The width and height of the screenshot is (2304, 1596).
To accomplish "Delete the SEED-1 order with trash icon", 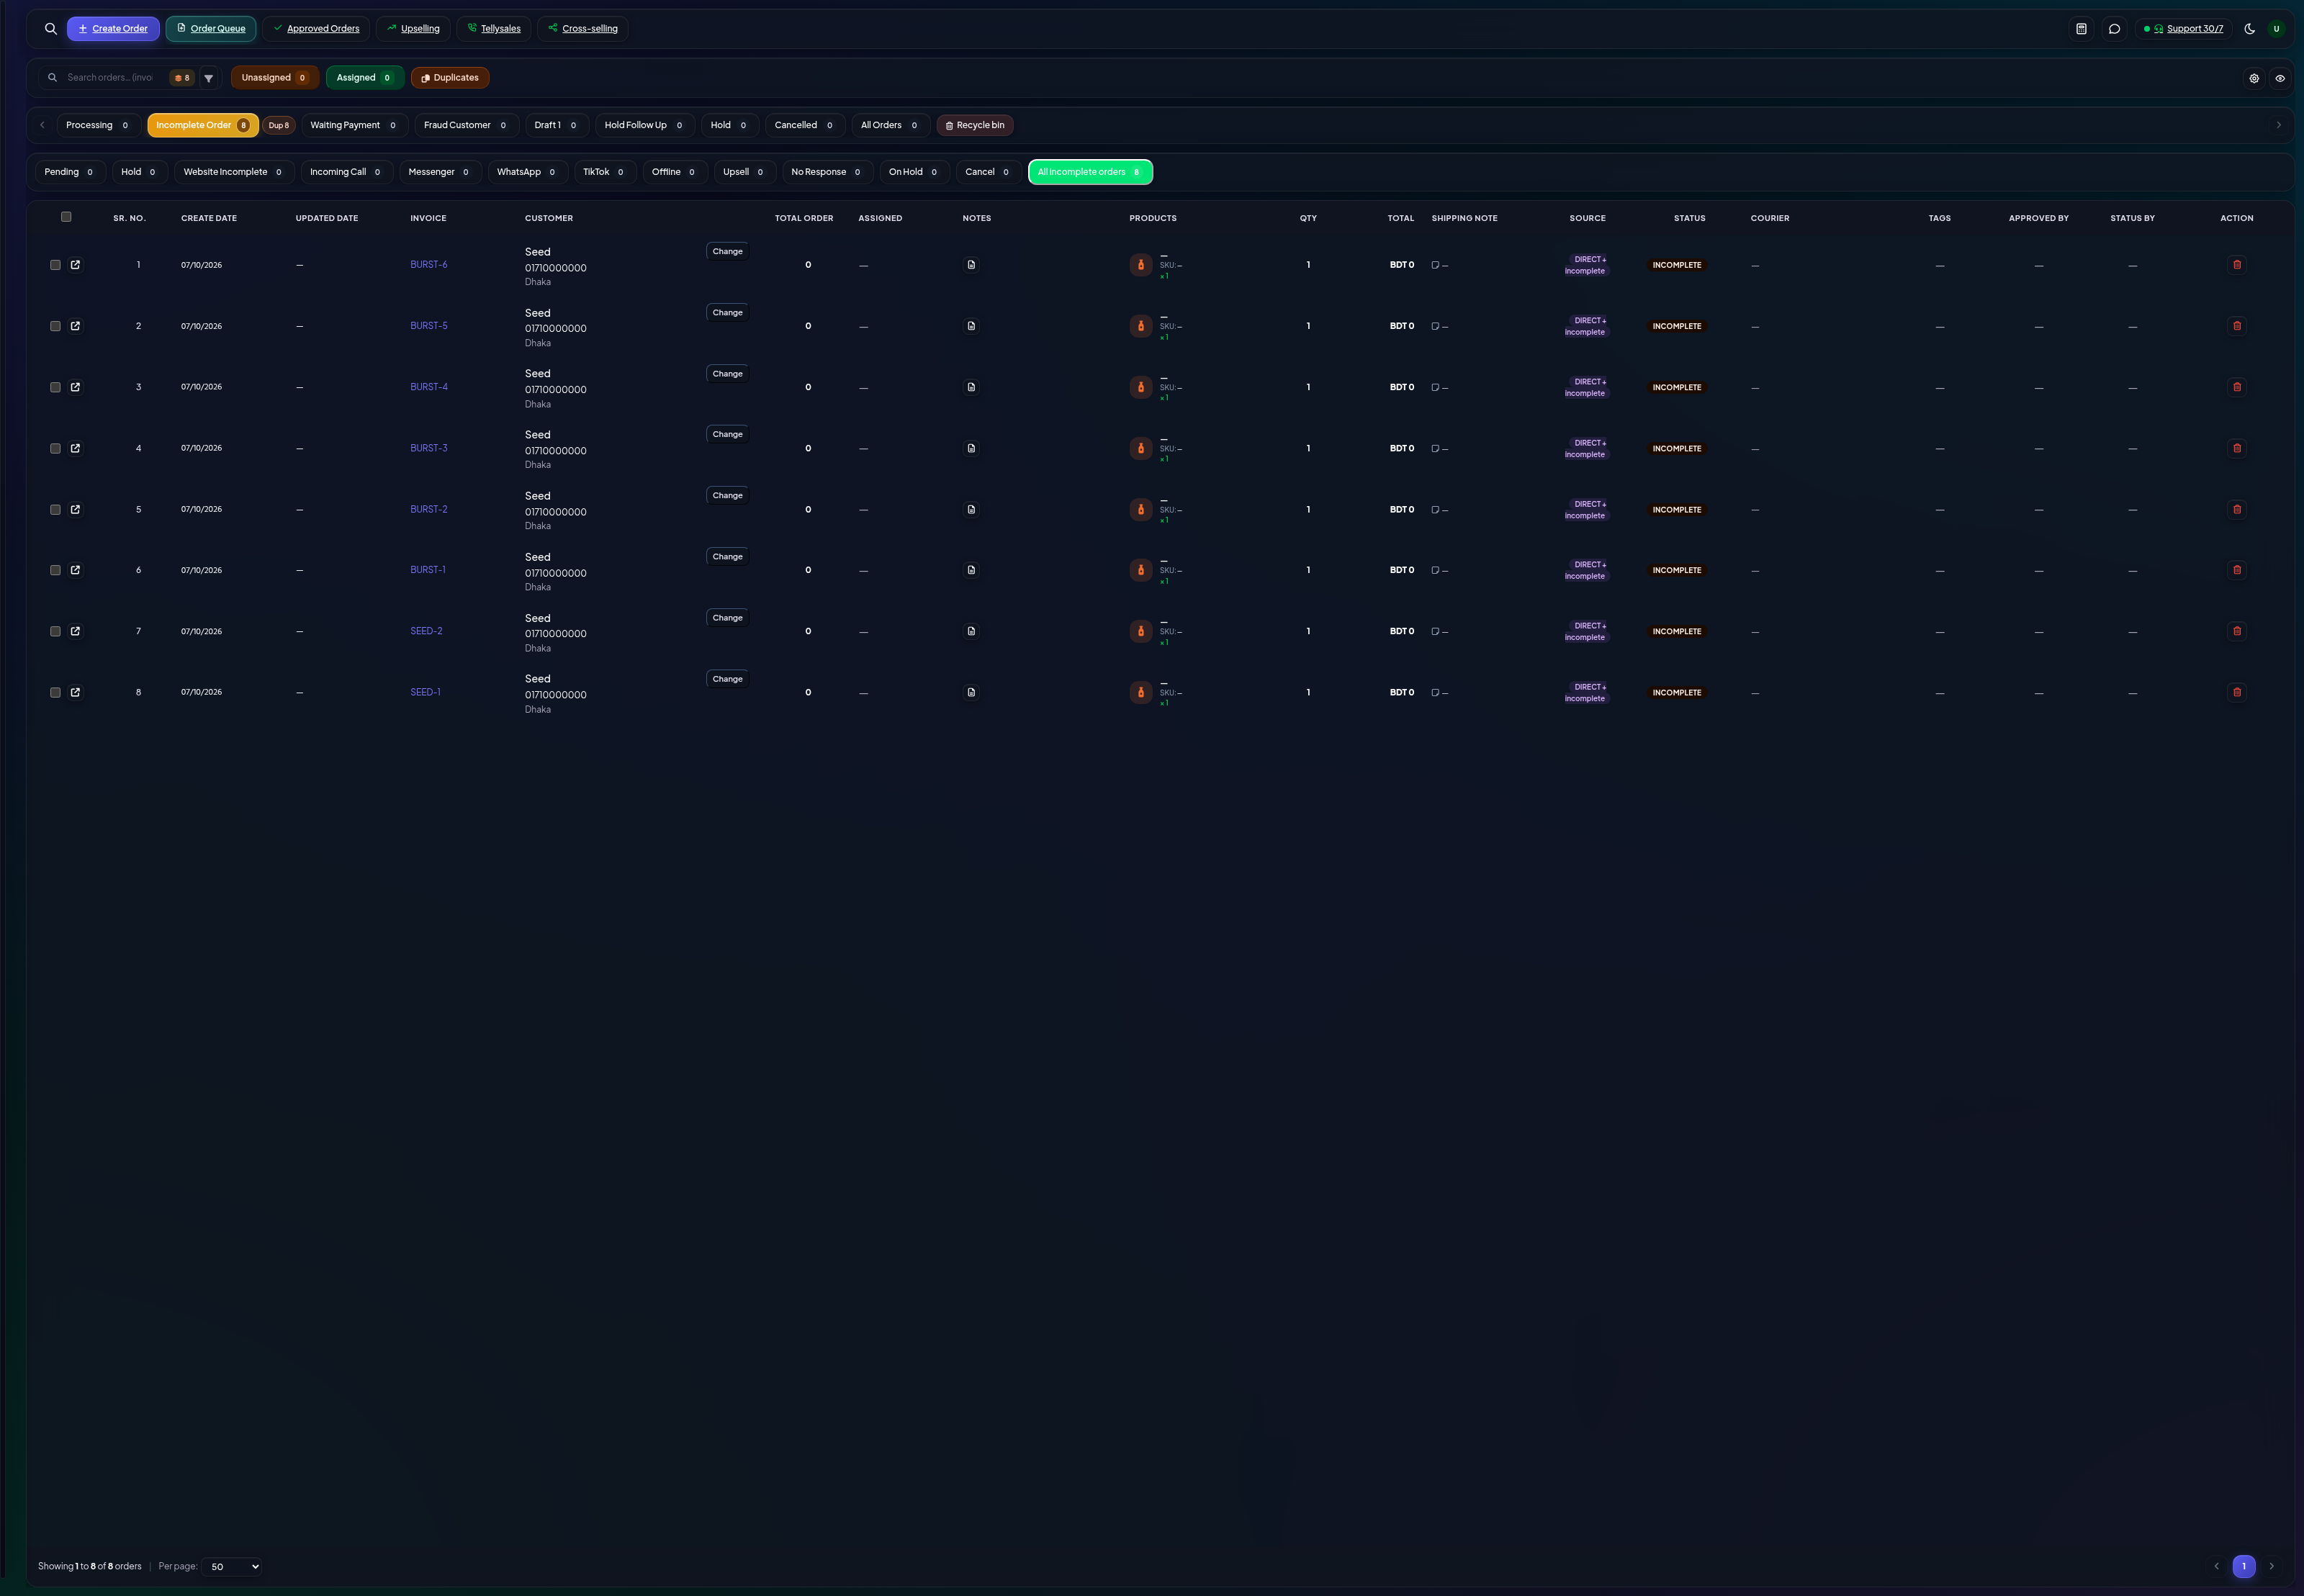I will tap(2237, 692).
